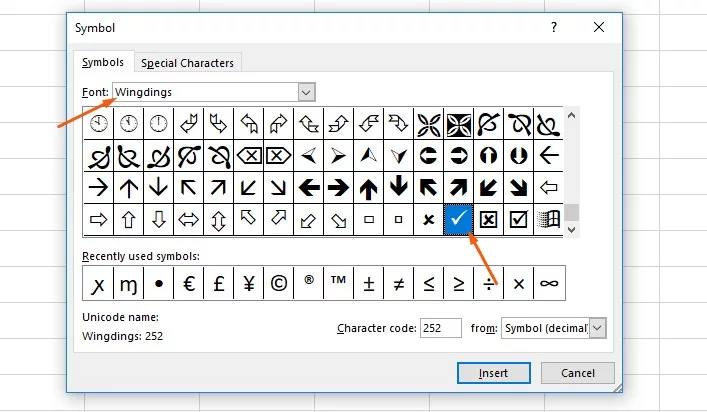Choose the first clock face symbol
The width and height of the screenshot is (707, 412).
[99, 123]
